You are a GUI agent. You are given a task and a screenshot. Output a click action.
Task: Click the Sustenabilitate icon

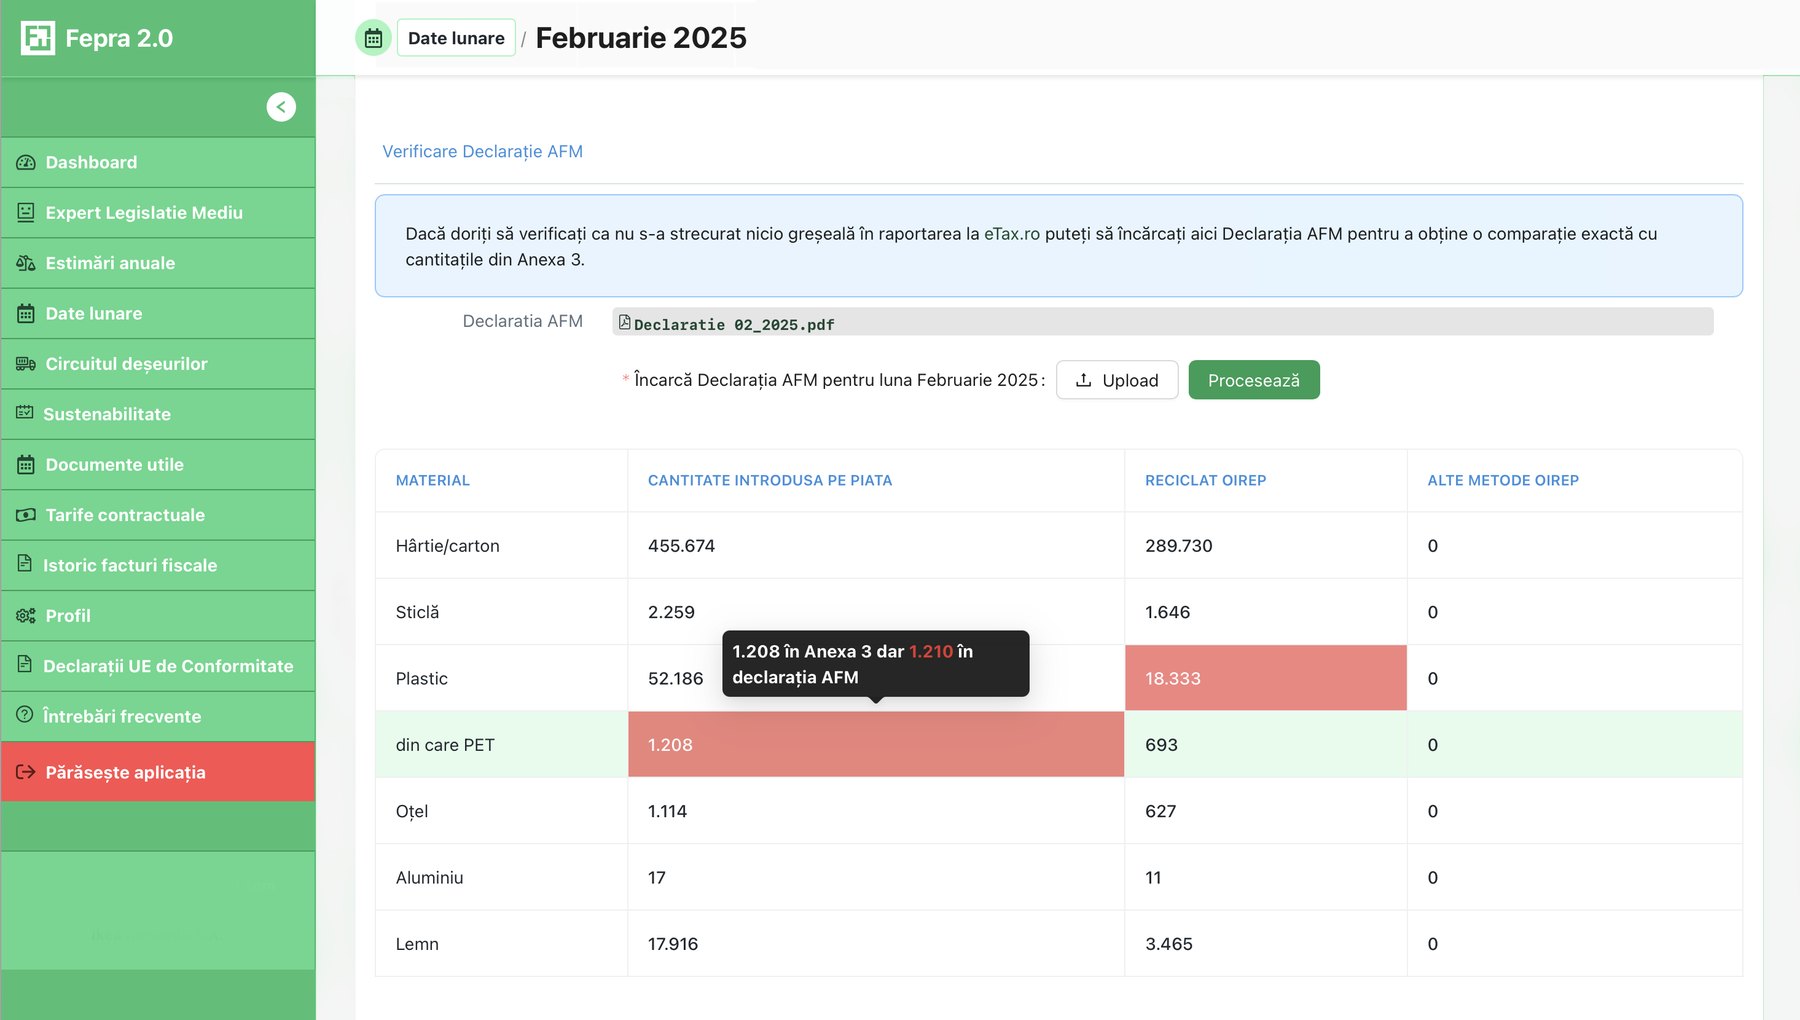[x=25, y=413]
